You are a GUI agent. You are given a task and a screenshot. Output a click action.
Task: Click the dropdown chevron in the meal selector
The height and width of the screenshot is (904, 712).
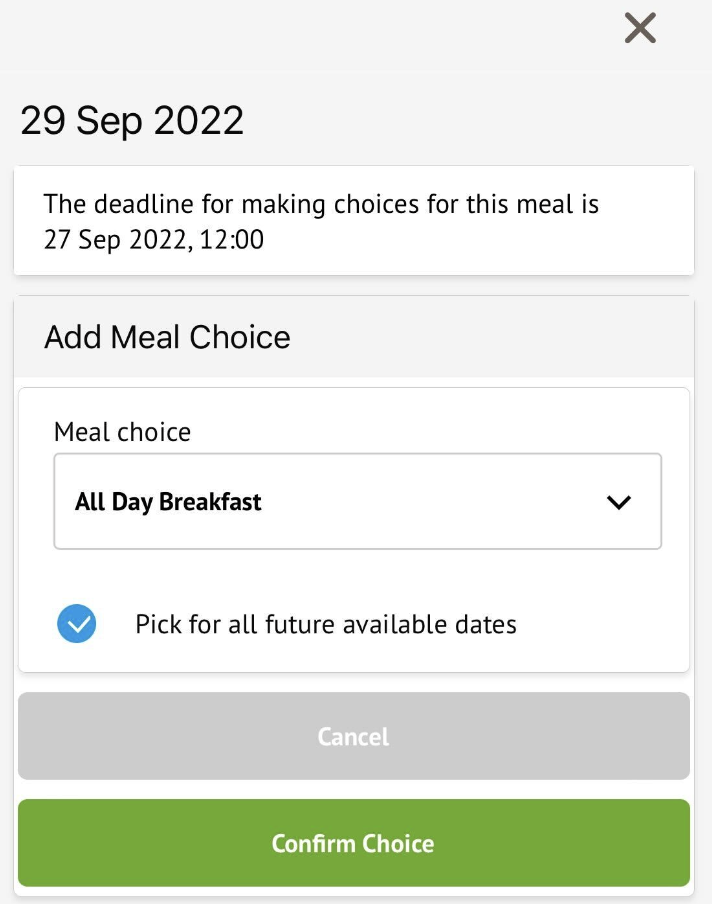(x=618, y=501)
